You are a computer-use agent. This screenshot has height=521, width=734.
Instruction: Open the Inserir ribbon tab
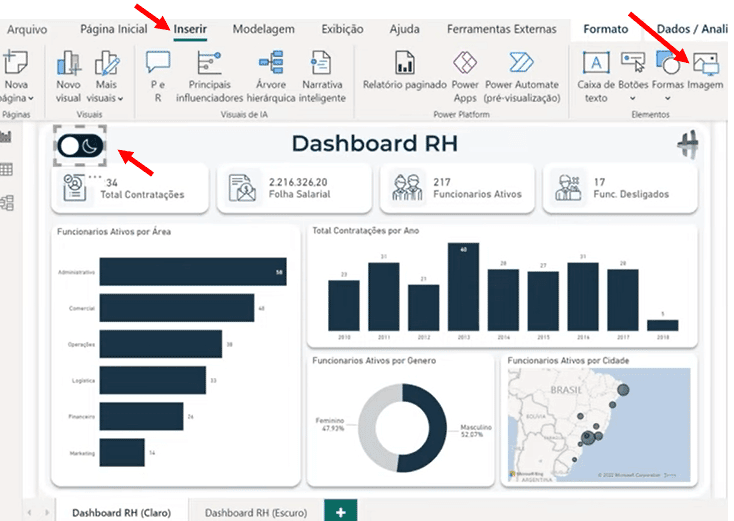click(190, 29)
